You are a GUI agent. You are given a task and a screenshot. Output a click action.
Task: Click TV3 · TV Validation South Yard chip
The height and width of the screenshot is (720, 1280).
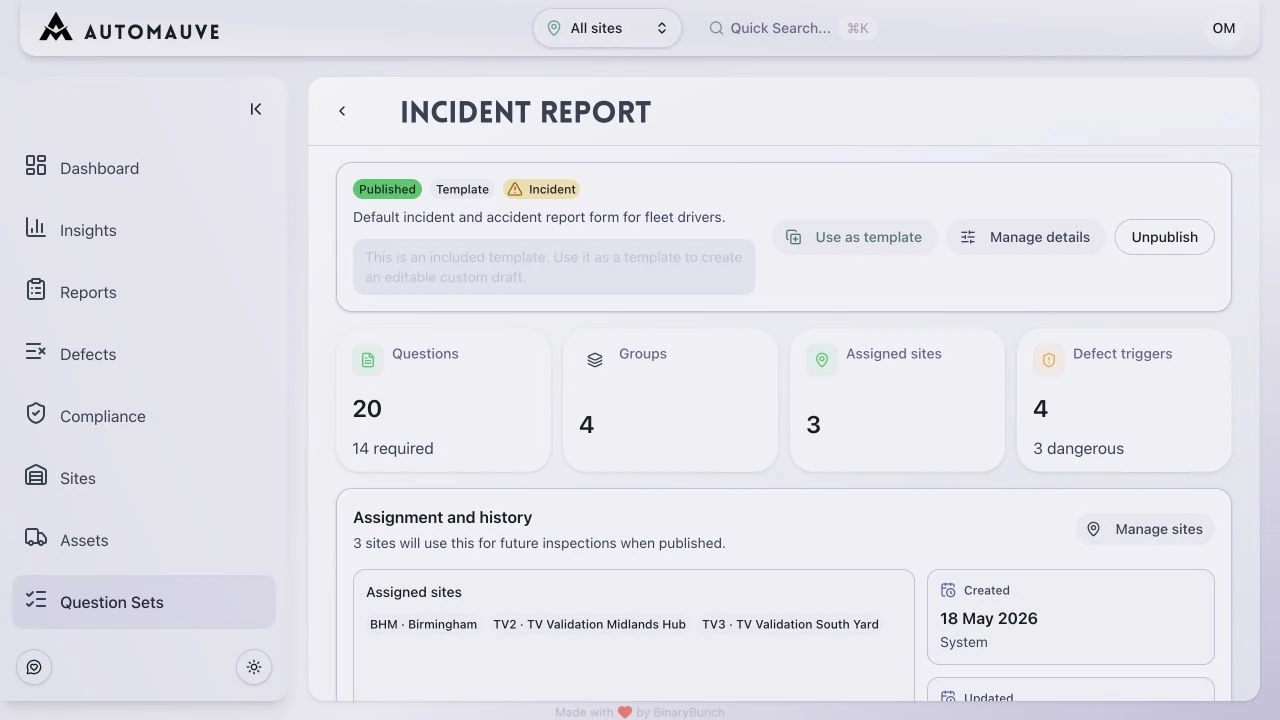pos(790,624)
